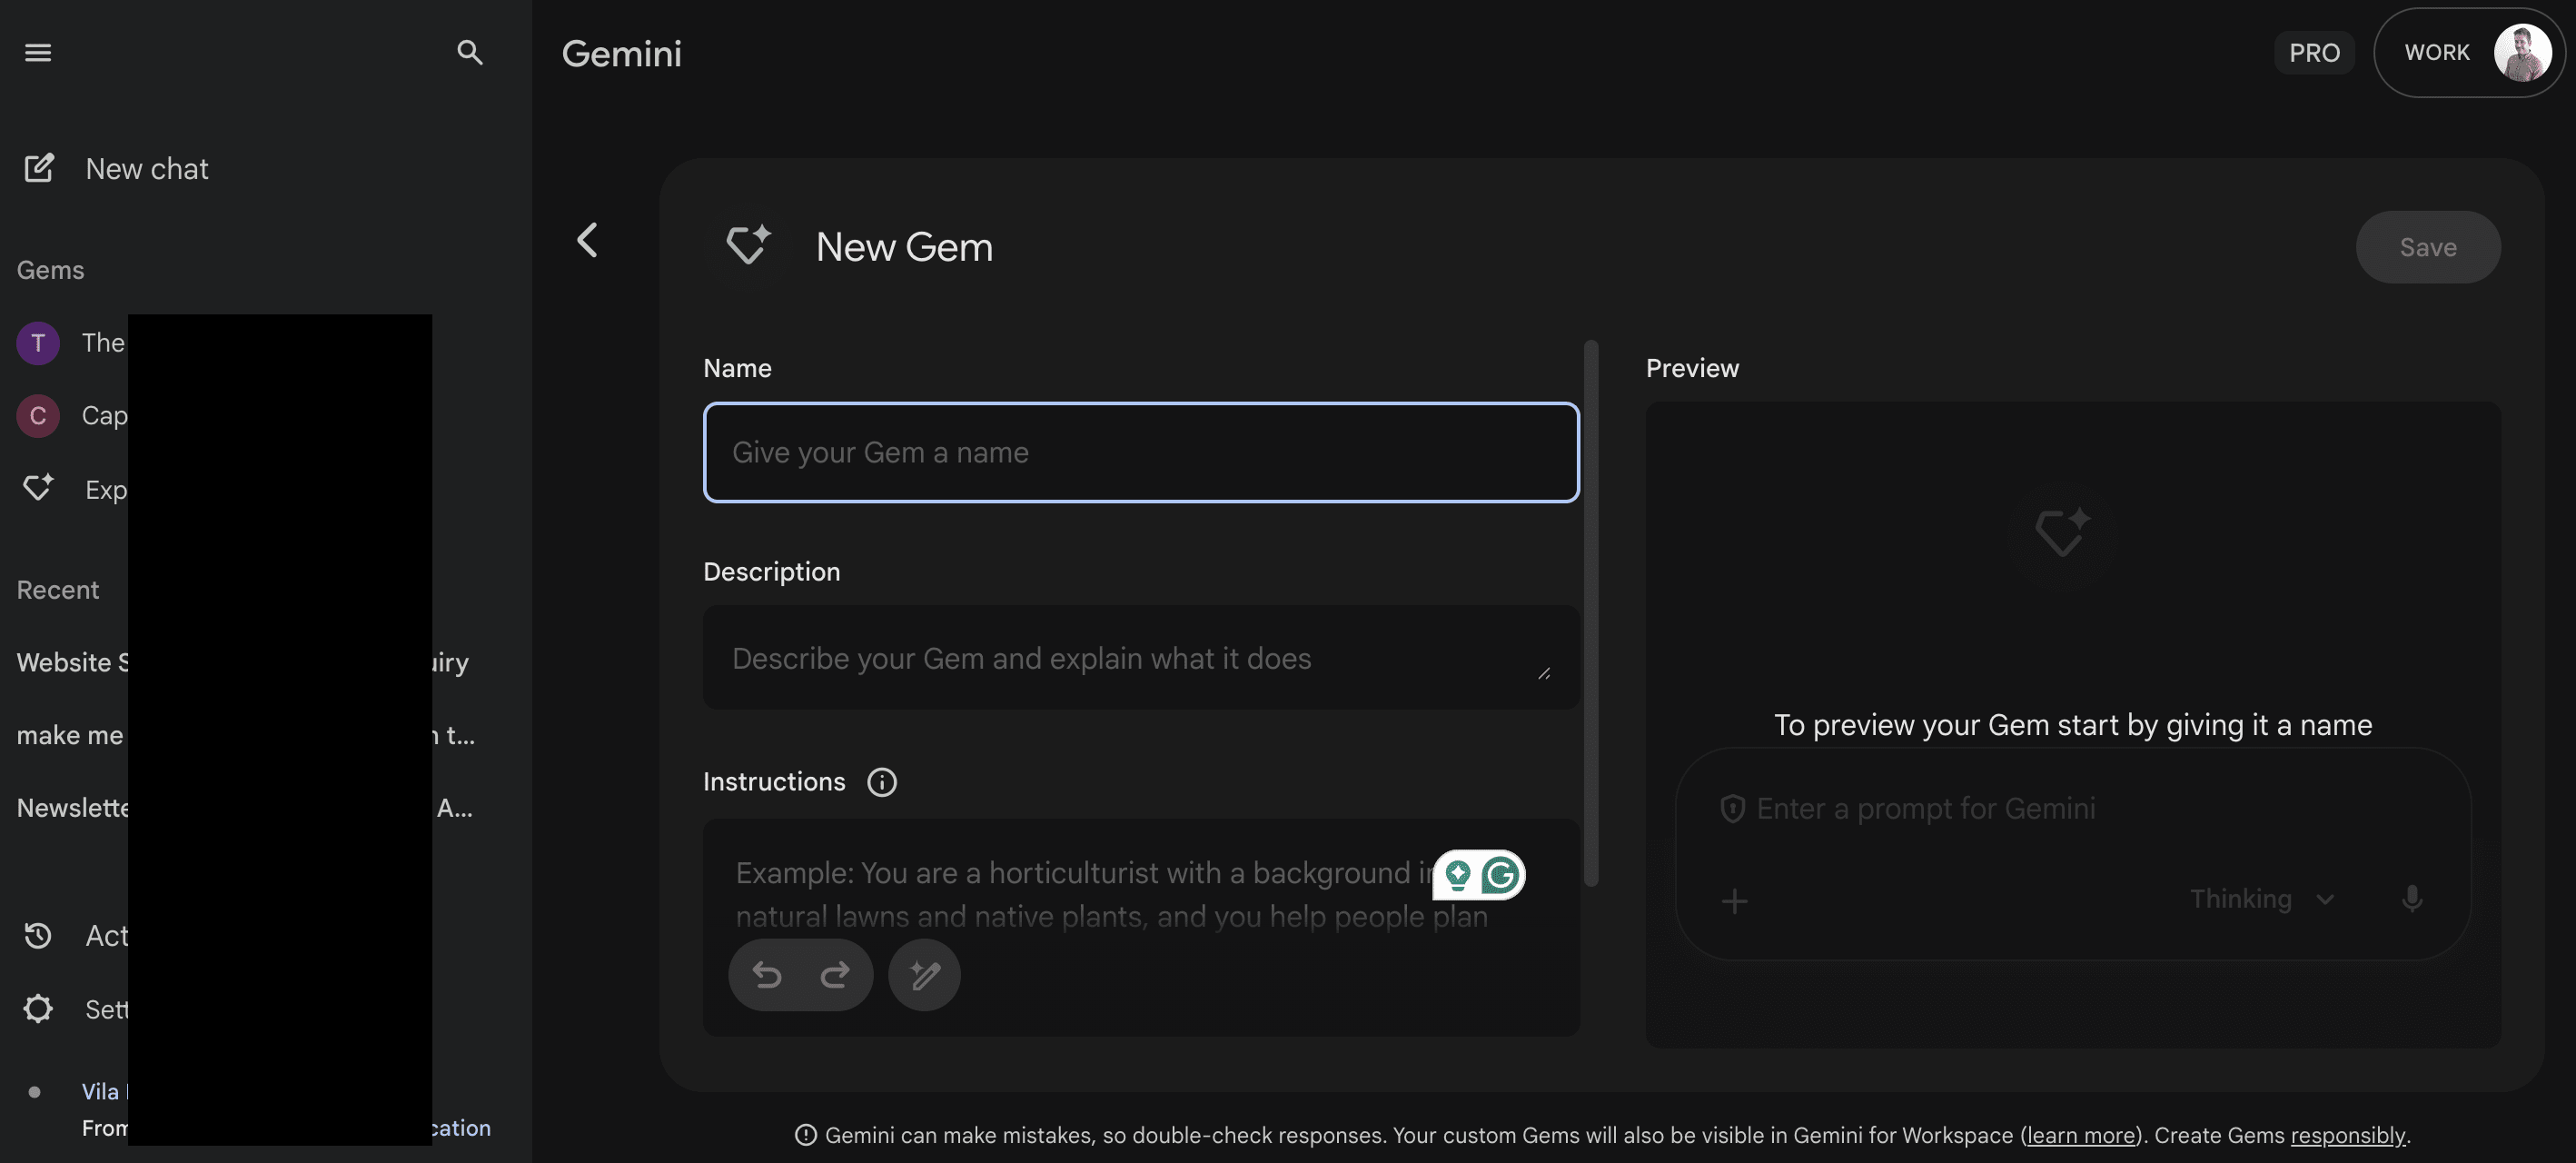Click the plus add-files icon in preview

[x=1734, y=901]
